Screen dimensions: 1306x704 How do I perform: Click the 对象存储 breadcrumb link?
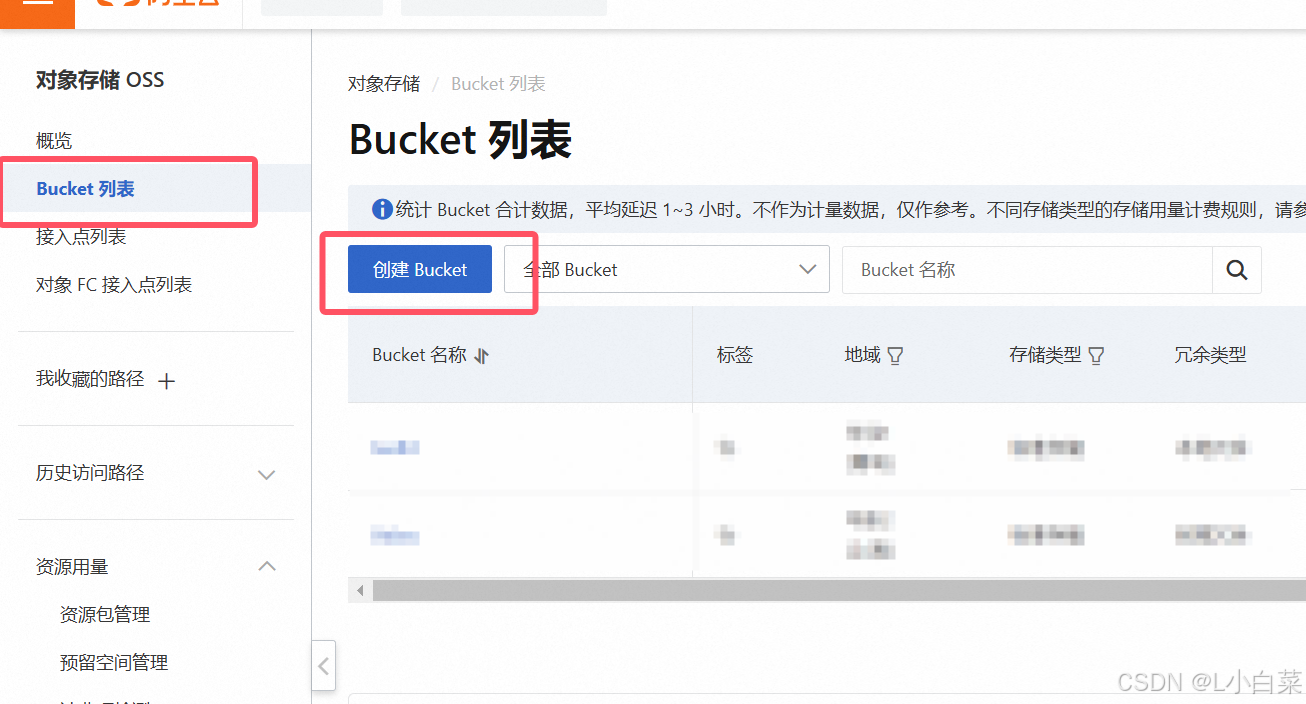[384, 84]
